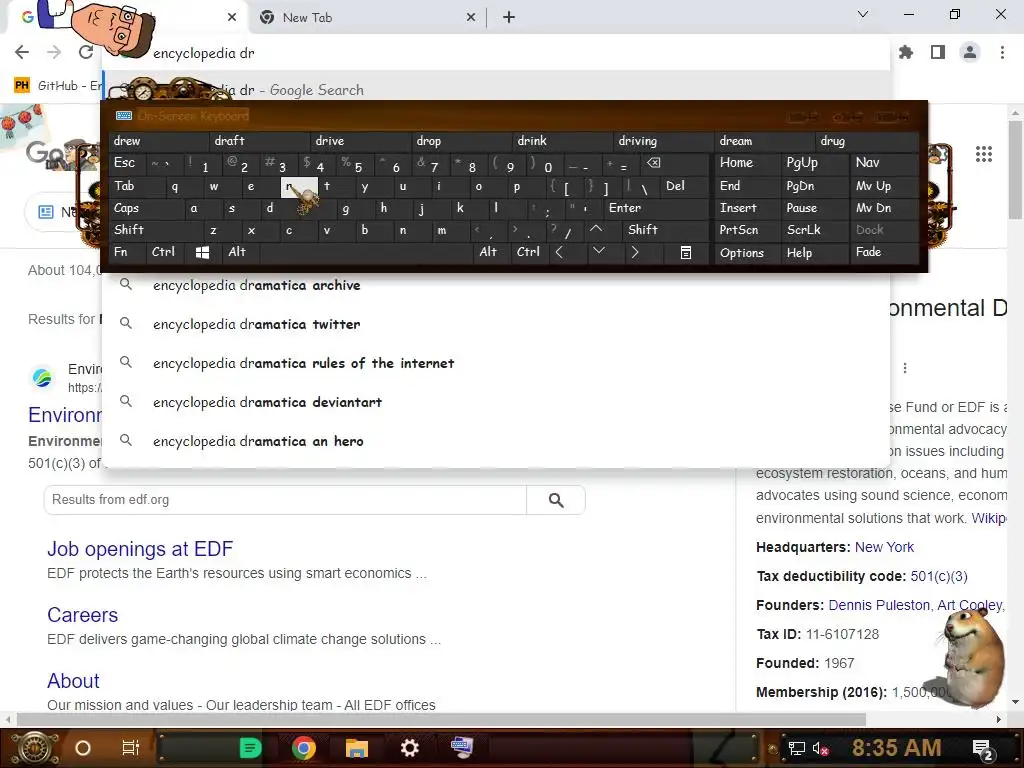Select suggestion 'encyclopedia dramatica twitter'

(x=496, y=325)
